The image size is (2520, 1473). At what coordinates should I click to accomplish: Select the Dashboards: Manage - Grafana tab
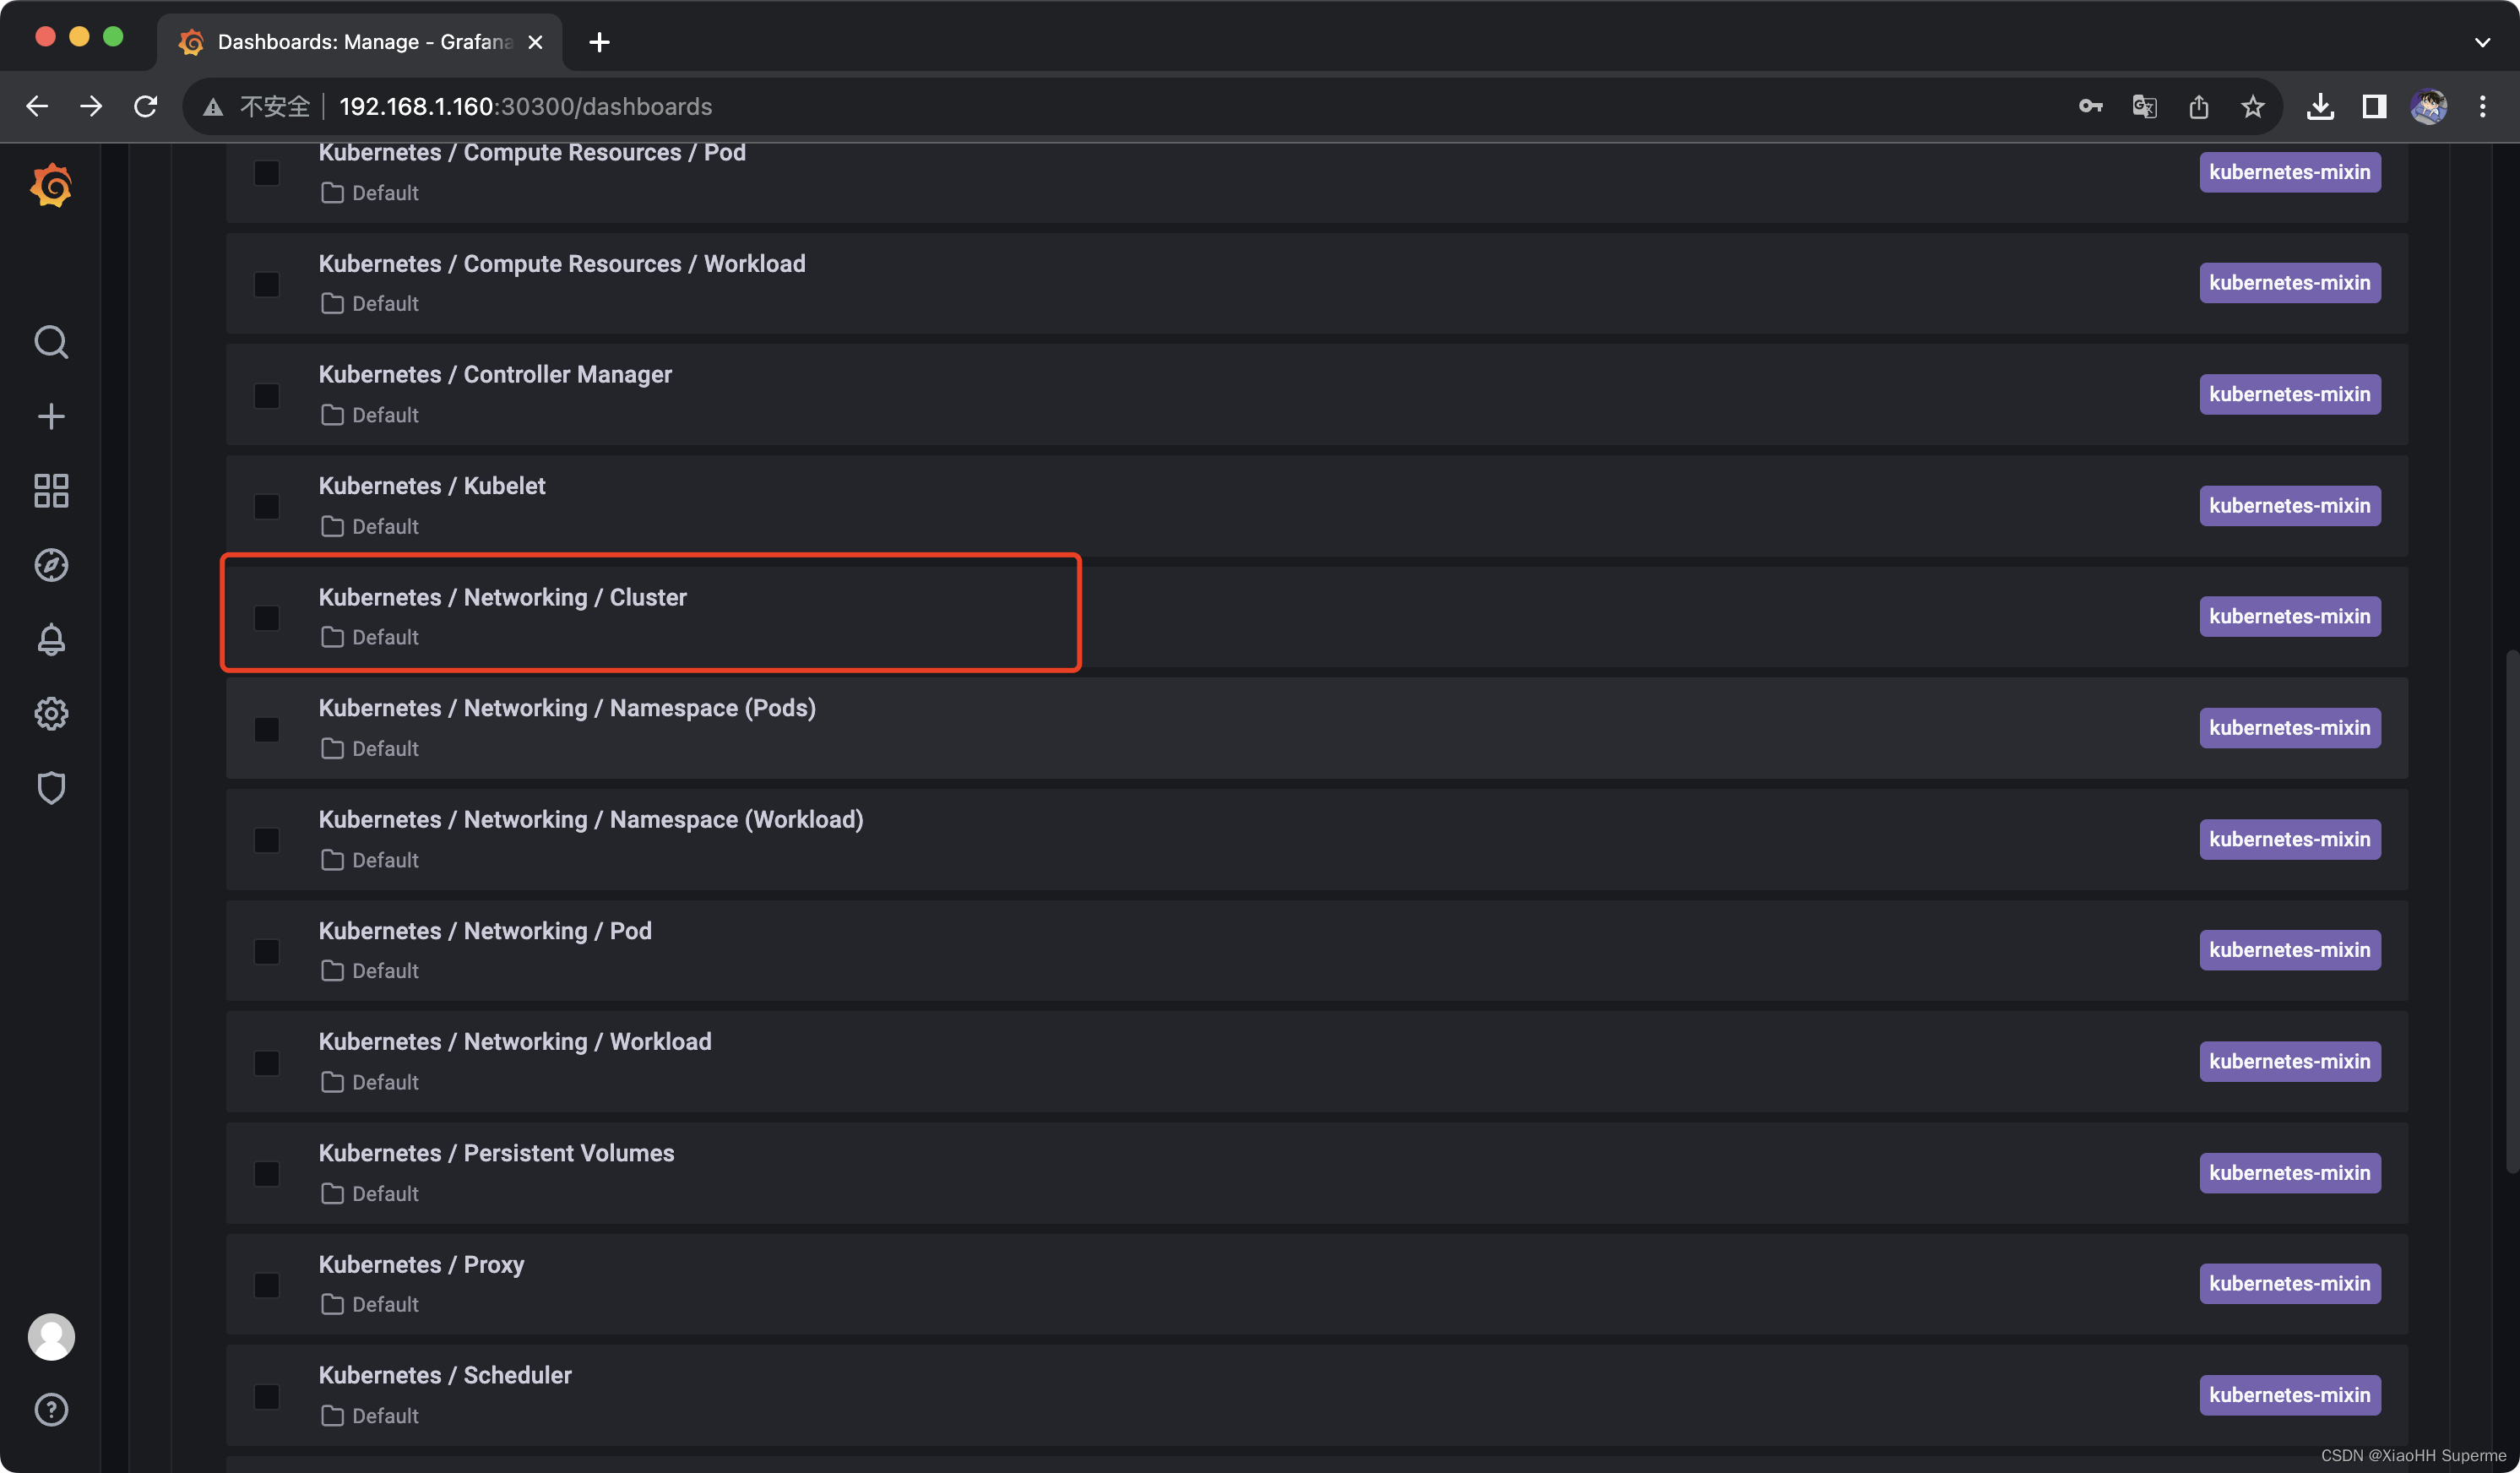click(360, 42)
